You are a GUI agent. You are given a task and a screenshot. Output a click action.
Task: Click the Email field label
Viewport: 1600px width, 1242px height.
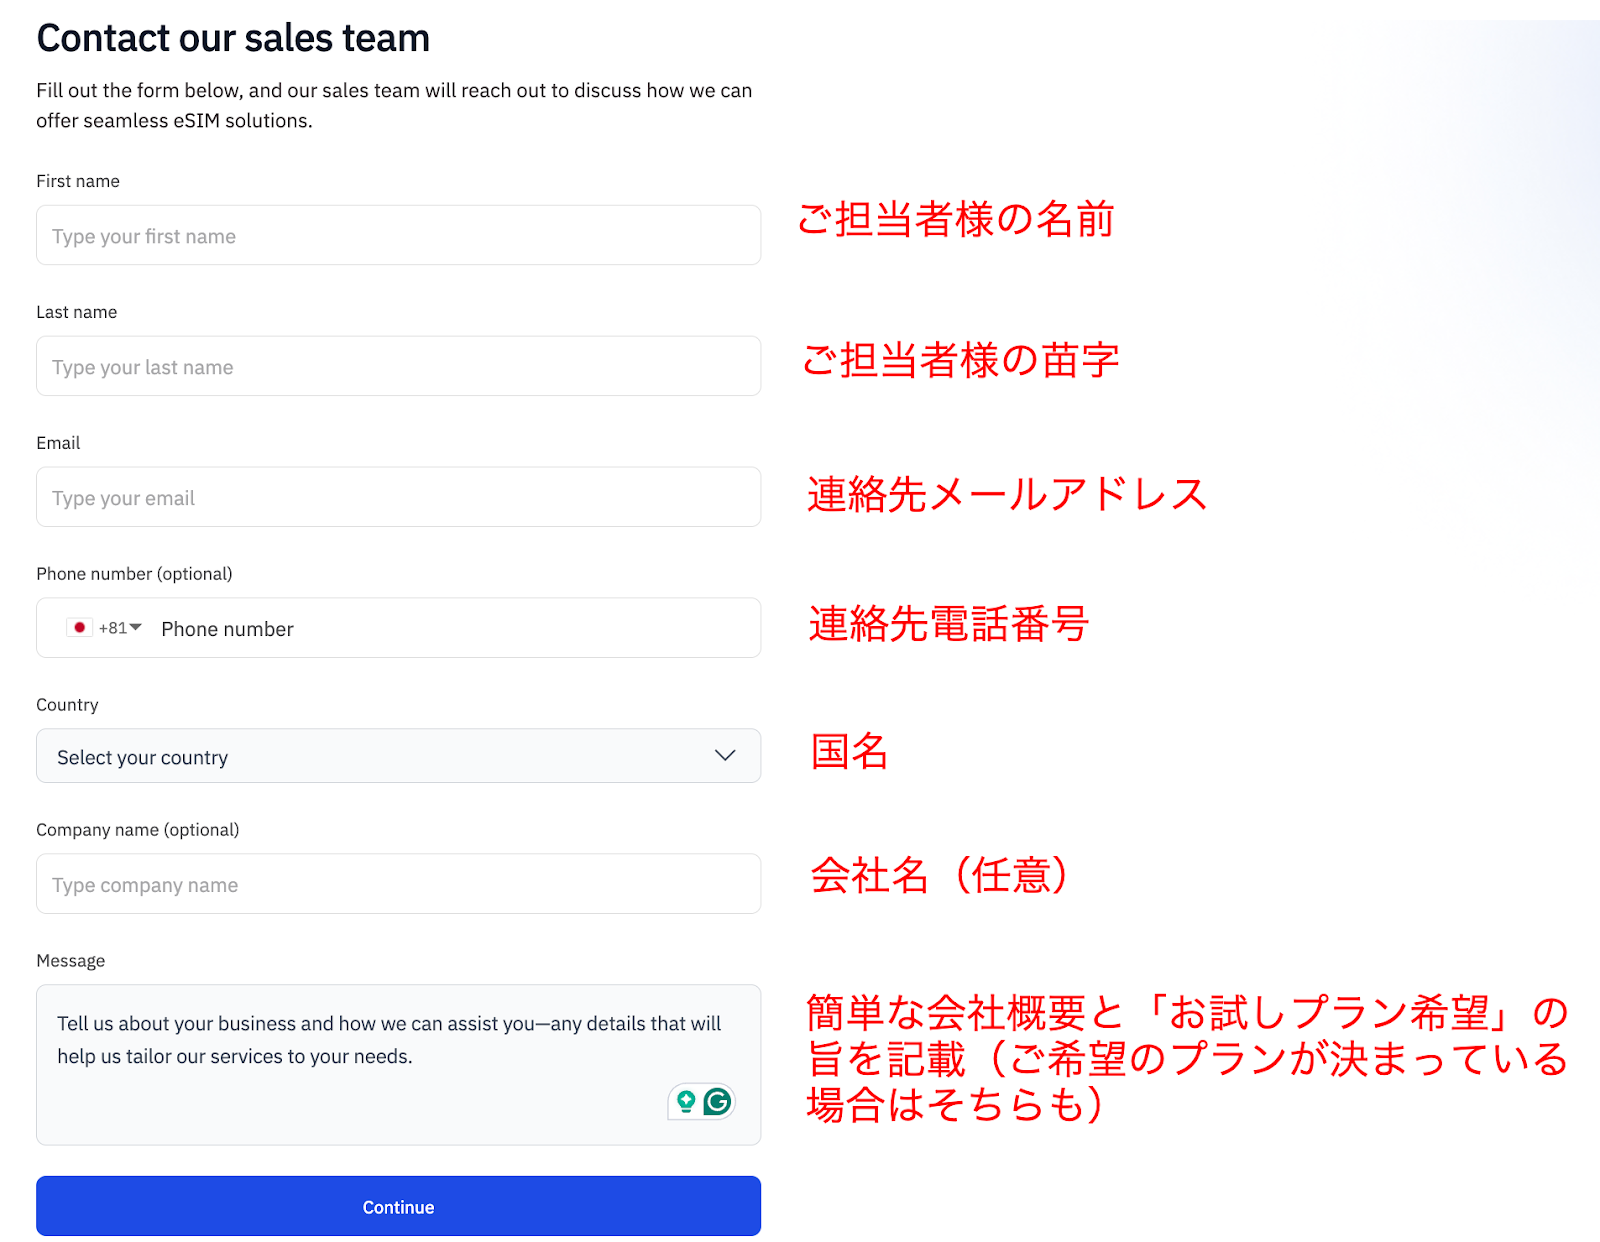(58, 442)
